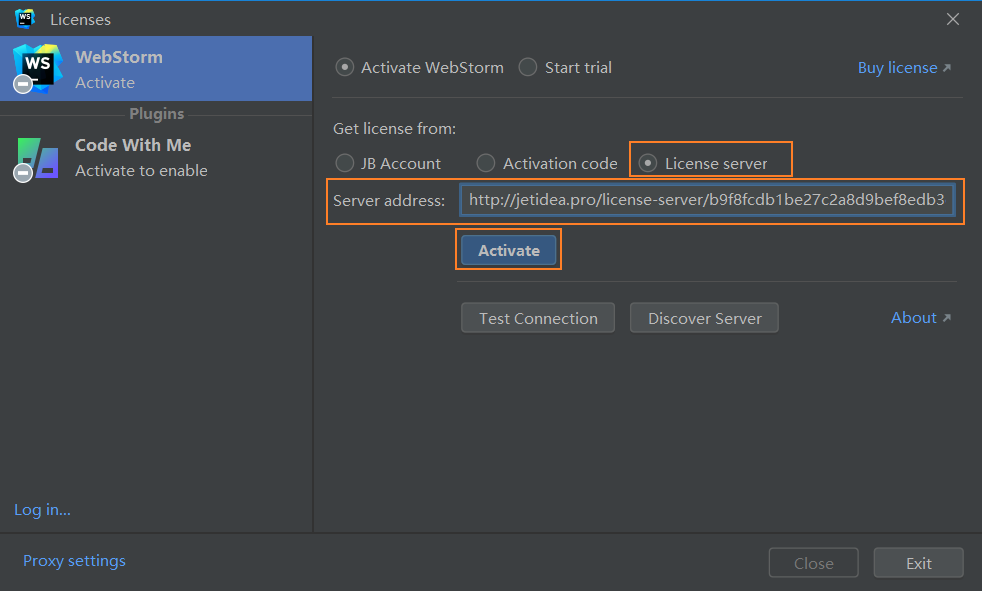Click the 'Plugins' section heading

point(157,114)
